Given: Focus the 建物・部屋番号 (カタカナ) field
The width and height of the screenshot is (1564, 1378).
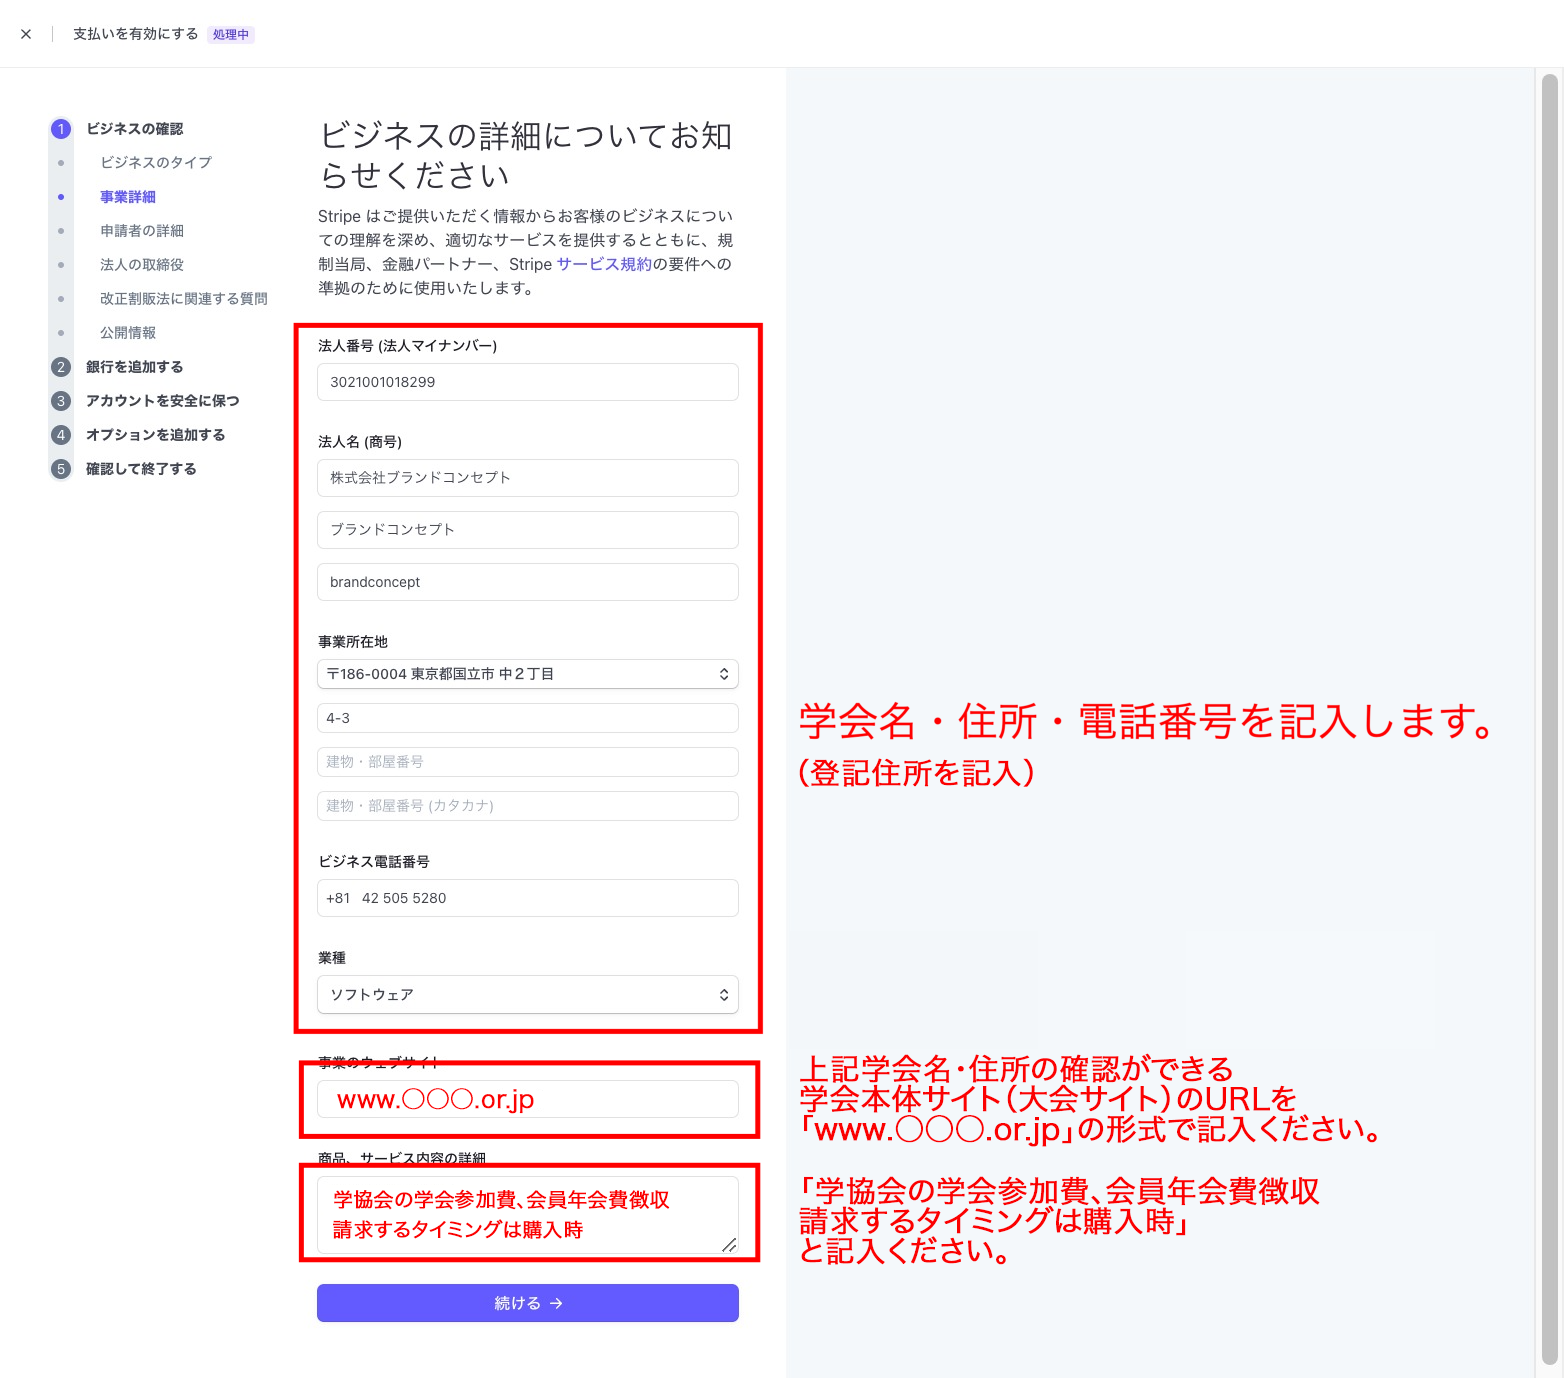Looking at the screenshot, I should tap(527, 806).
